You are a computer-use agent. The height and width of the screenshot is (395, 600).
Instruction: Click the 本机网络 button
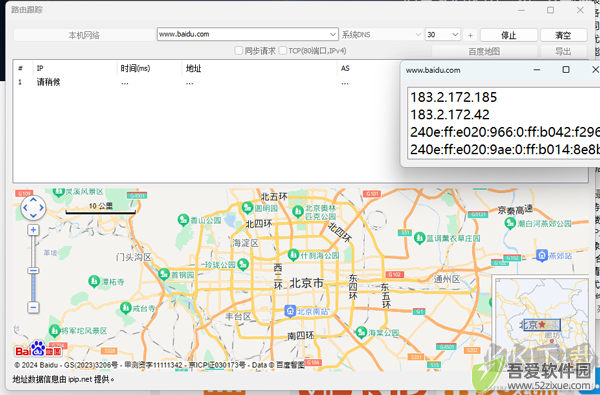click(84, 35)
